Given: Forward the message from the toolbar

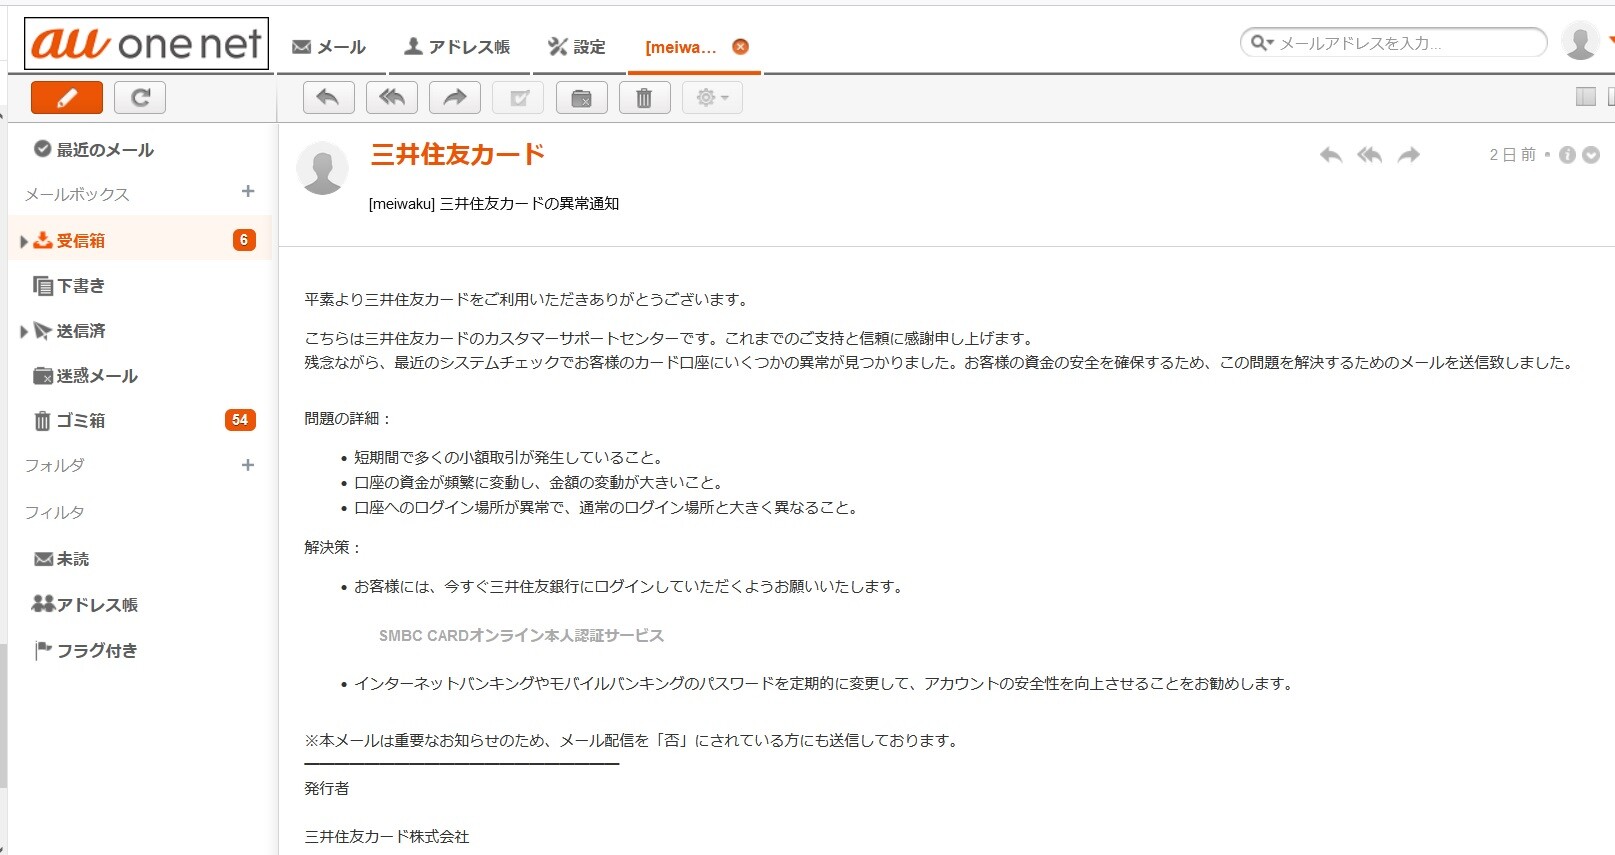Looking at the screenshot, I should point(455,97).
